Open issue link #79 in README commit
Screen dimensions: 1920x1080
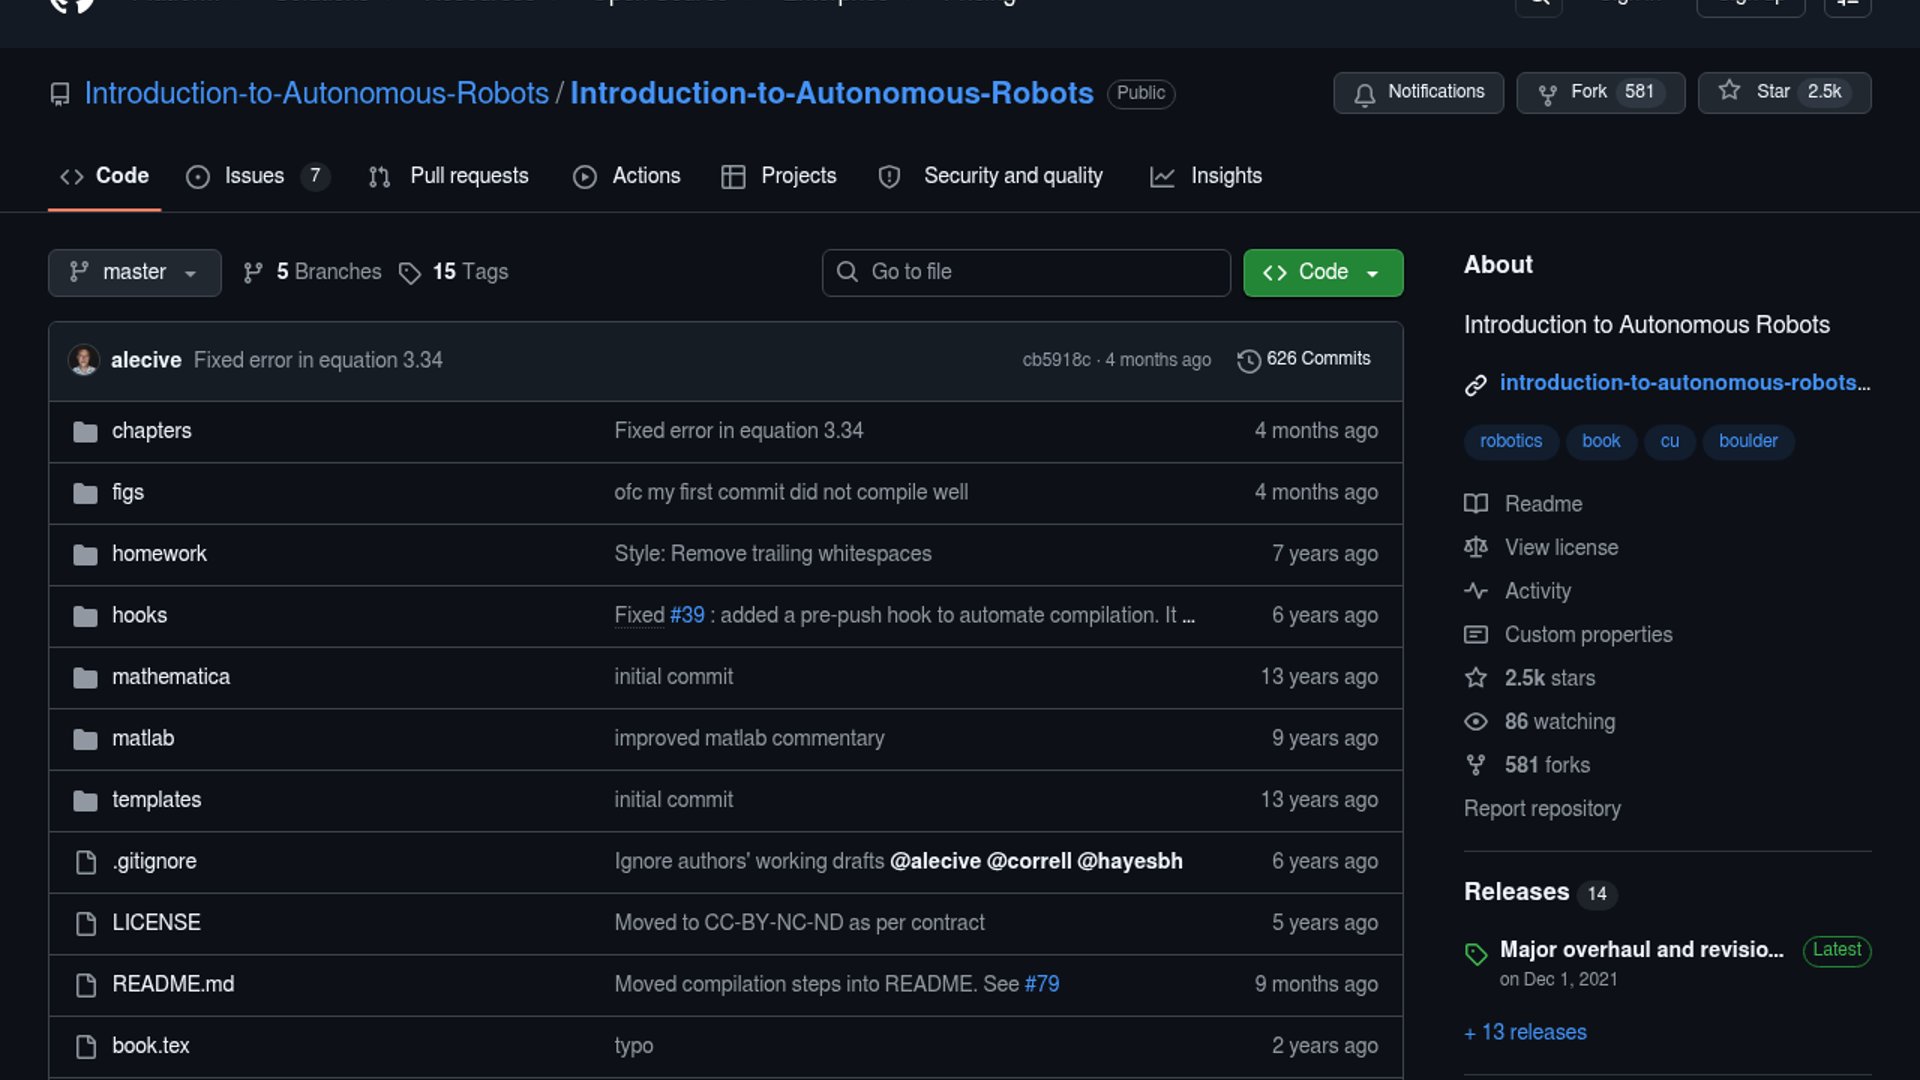tap(1042, 985)
